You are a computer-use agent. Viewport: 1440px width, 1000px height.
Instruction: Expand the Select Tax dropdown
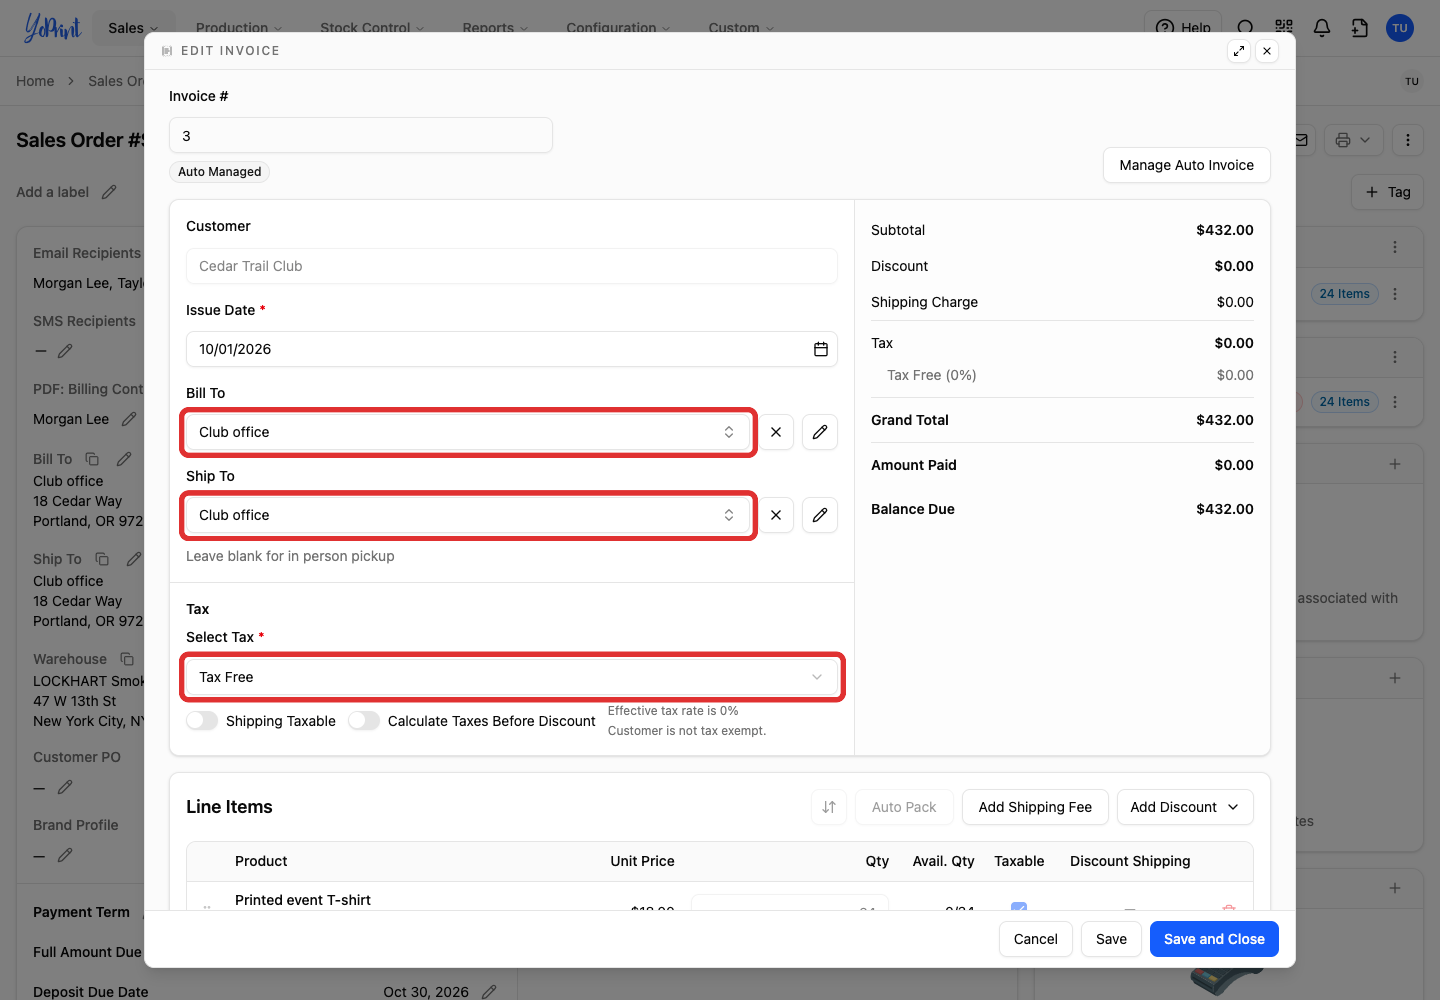[x=512, y=677]
